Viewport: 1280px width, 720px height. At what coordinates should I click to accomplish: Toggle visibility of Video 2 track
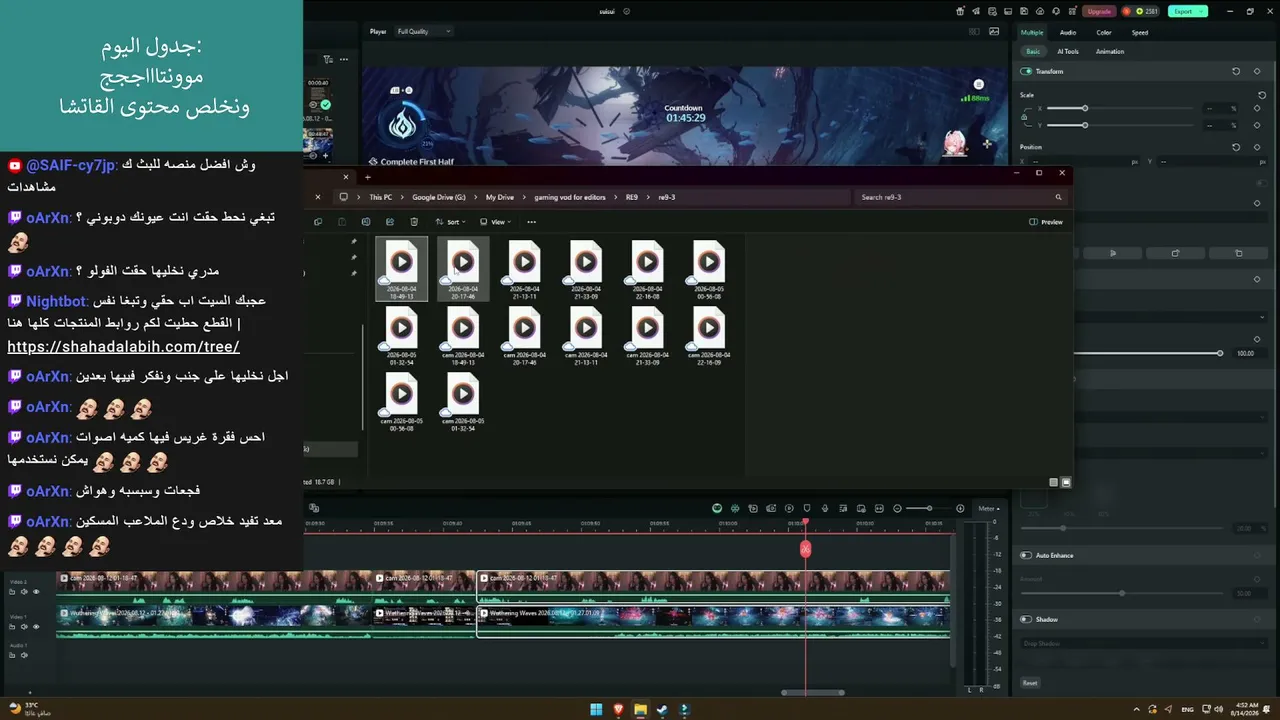coord(36,592)
